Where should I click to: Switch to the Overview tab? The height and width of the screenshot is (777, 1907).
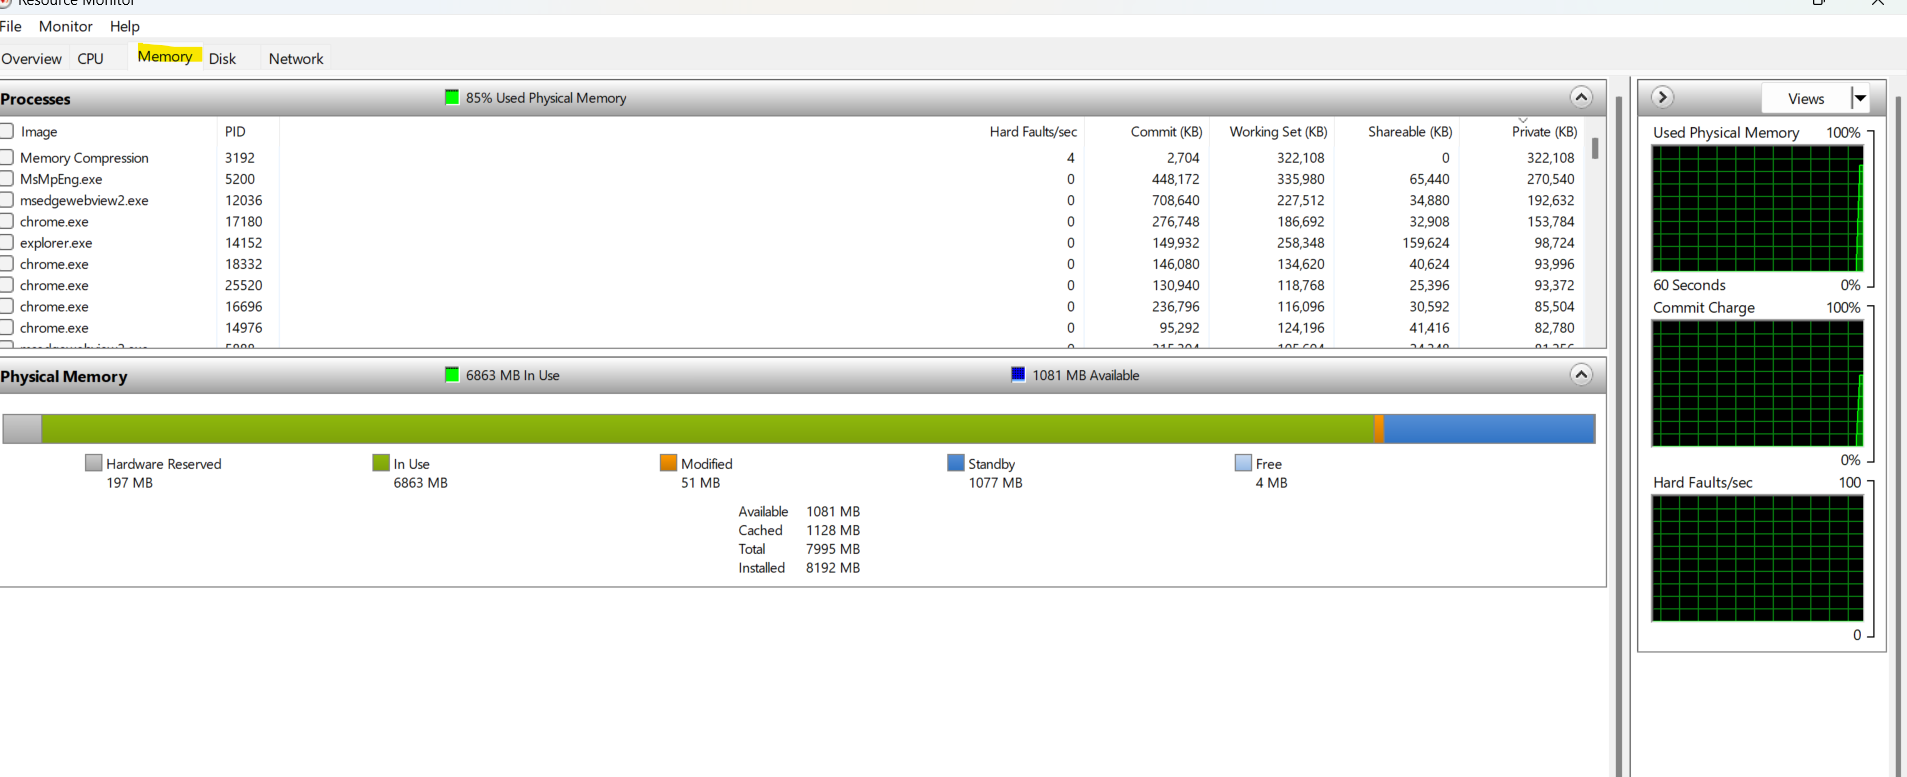point(31,59)
